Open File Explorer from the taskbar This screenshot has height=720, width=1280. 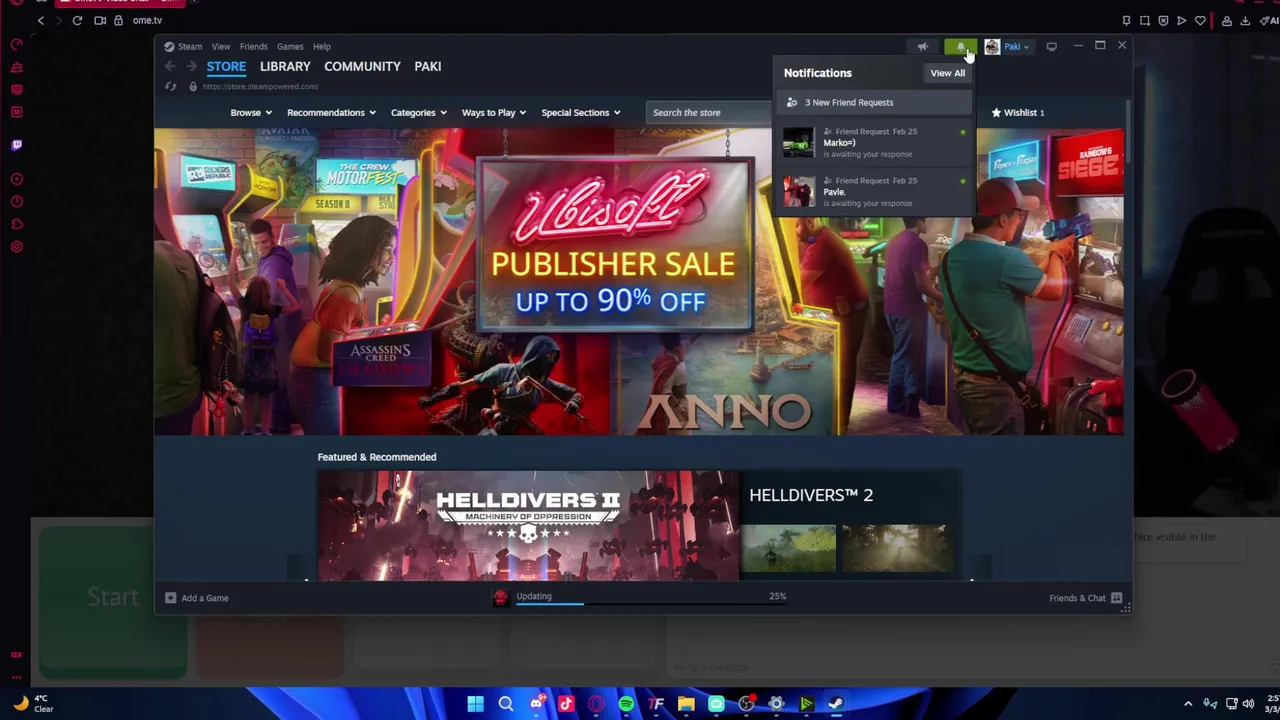(x=686, y=704)
